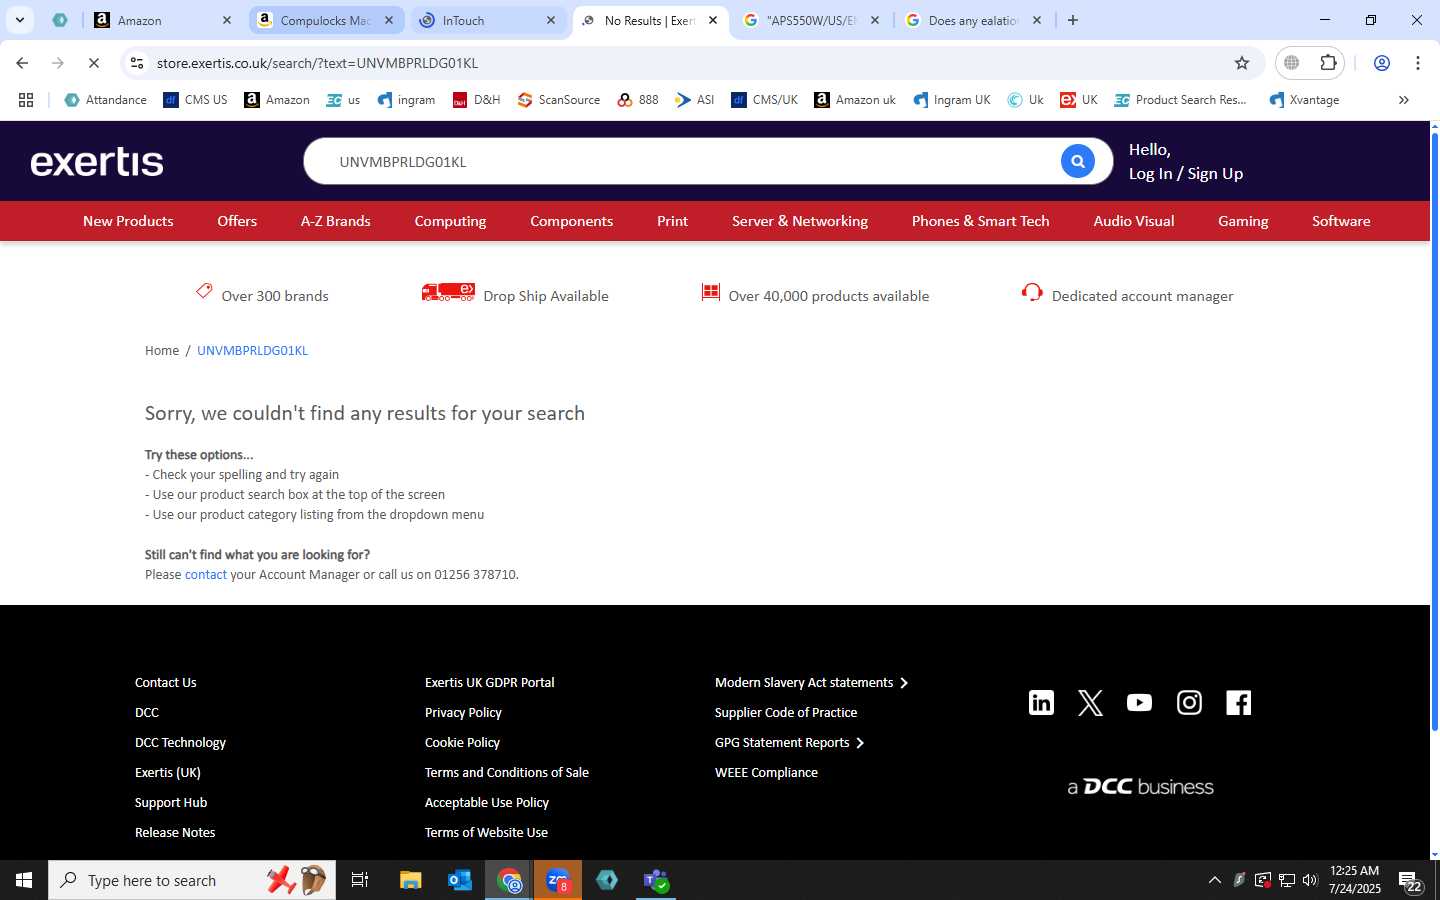
Task: Open Gaming menu
Action: pos(1243,221)
